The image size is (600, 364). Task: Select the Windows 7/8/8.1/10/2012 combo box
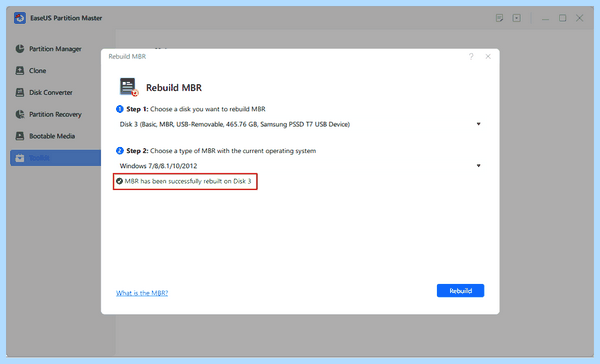(x=300, y=166)
